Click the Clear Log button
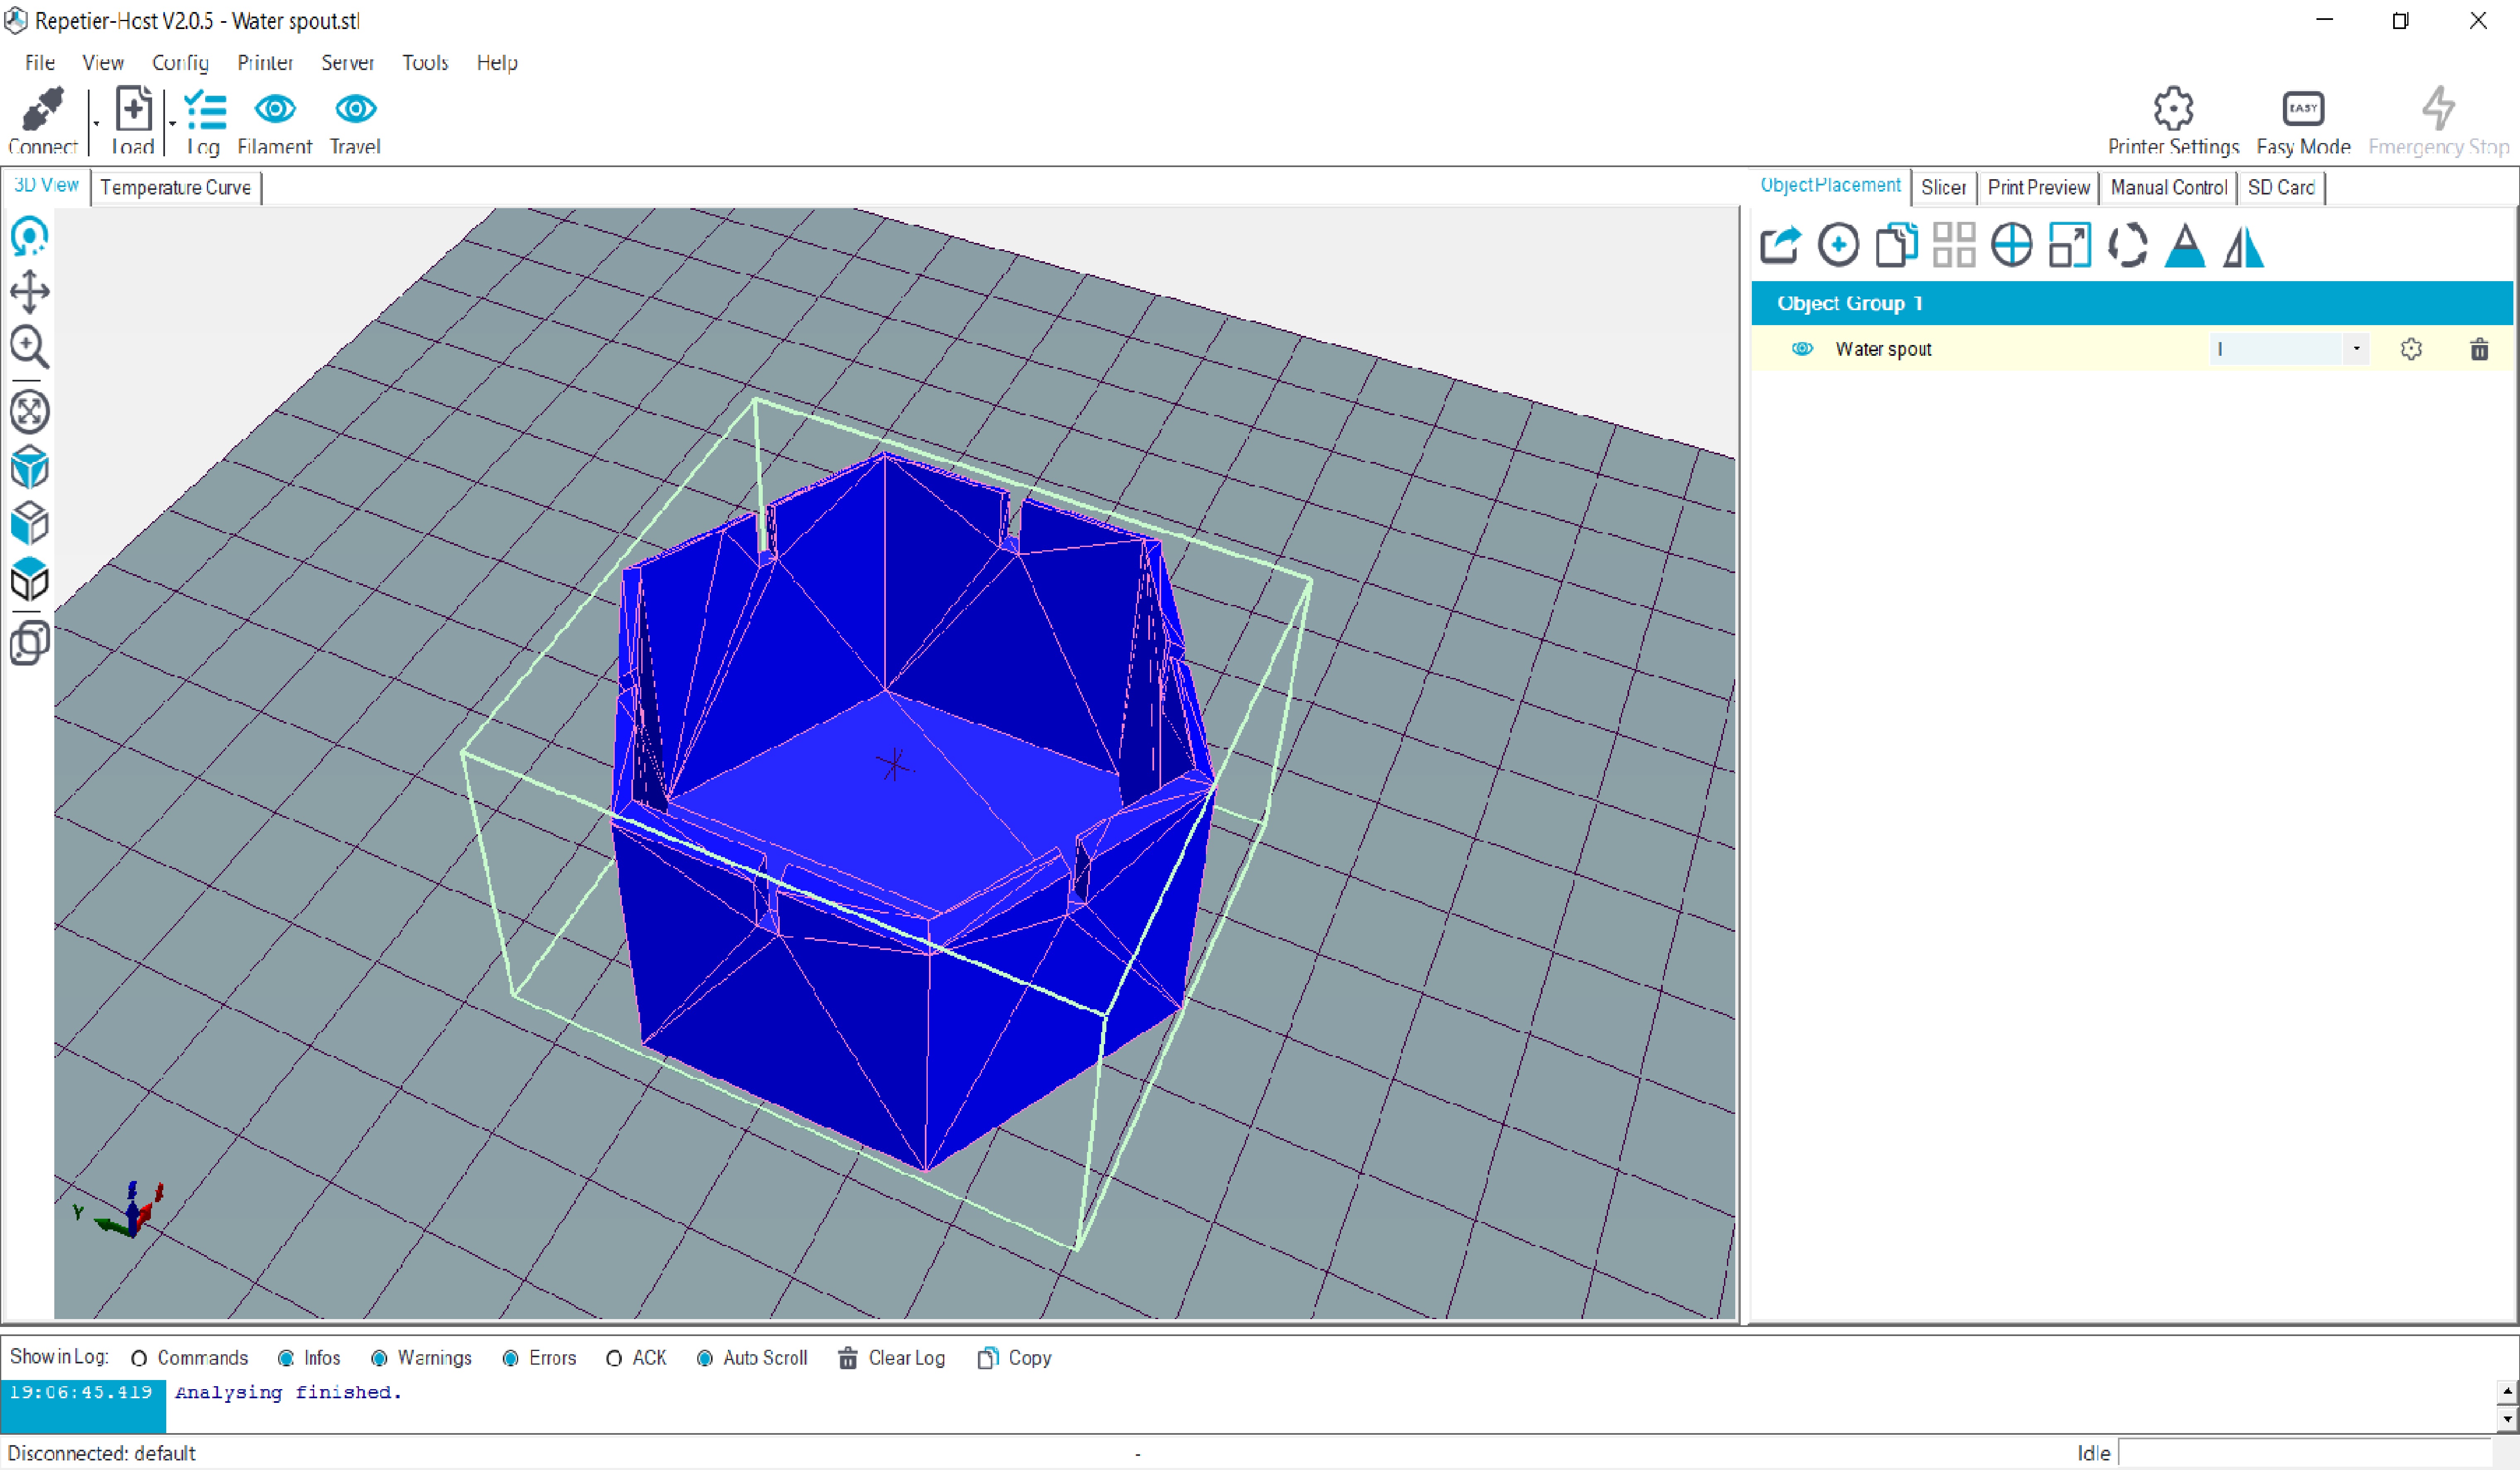Screen dimensions: 2520x1470 tap(891, 1358)
